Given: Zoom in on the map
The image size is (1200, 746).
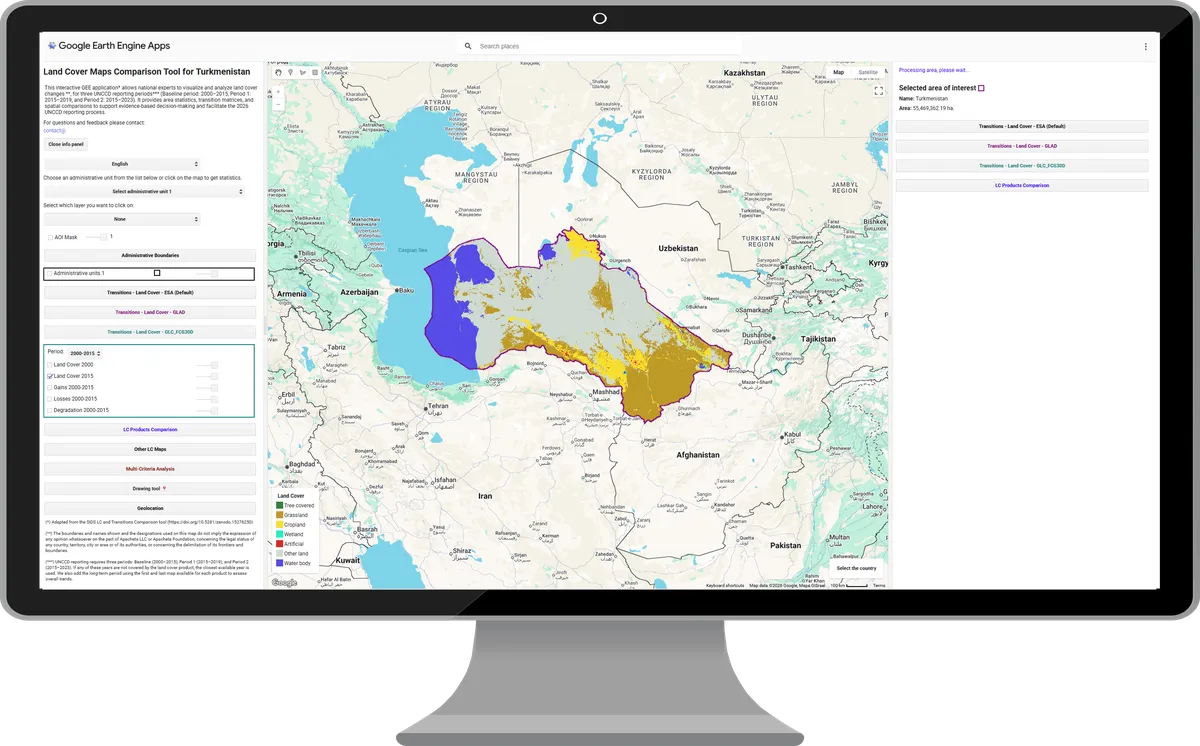Looking at the screenshot, I should click(x=278, y=92).
